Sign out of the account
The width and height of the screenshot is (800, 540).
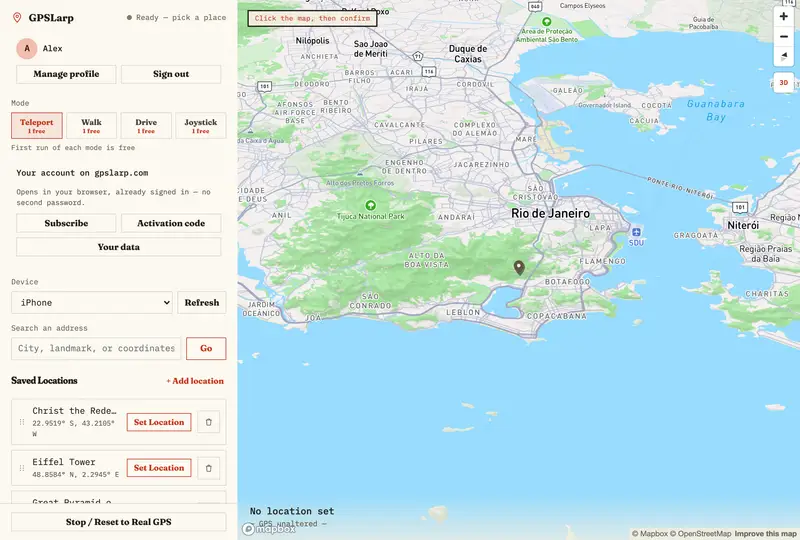pyautogui.click(x=171, y=74)
